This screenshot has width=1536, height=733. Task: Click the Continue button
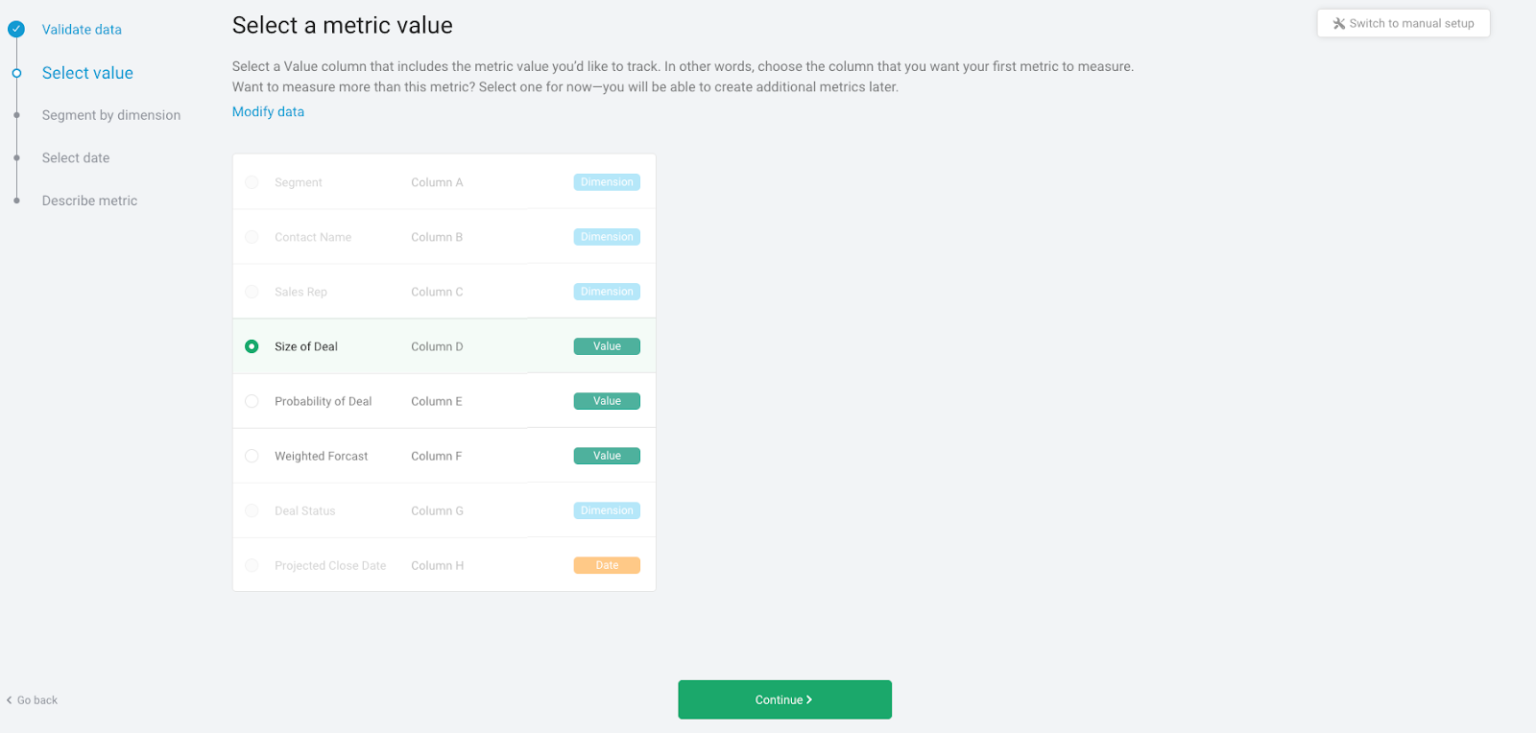785,699
